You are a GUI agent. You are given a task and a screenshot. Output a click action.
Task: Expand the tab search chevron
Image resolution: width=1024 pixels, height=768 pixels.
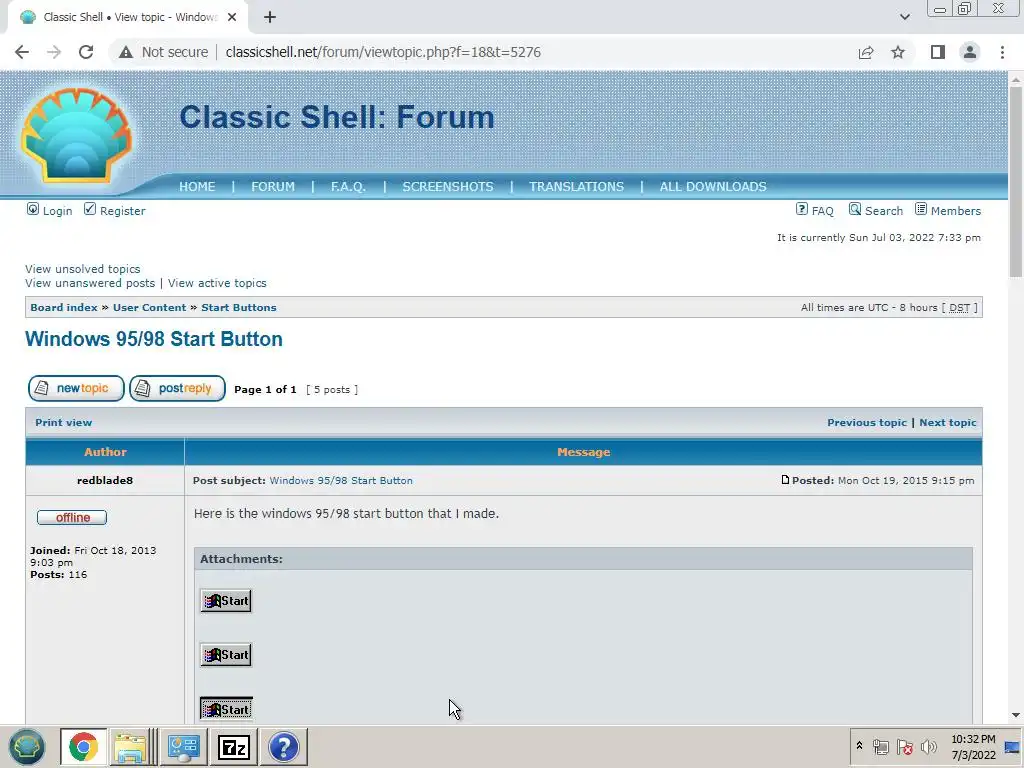904,17
